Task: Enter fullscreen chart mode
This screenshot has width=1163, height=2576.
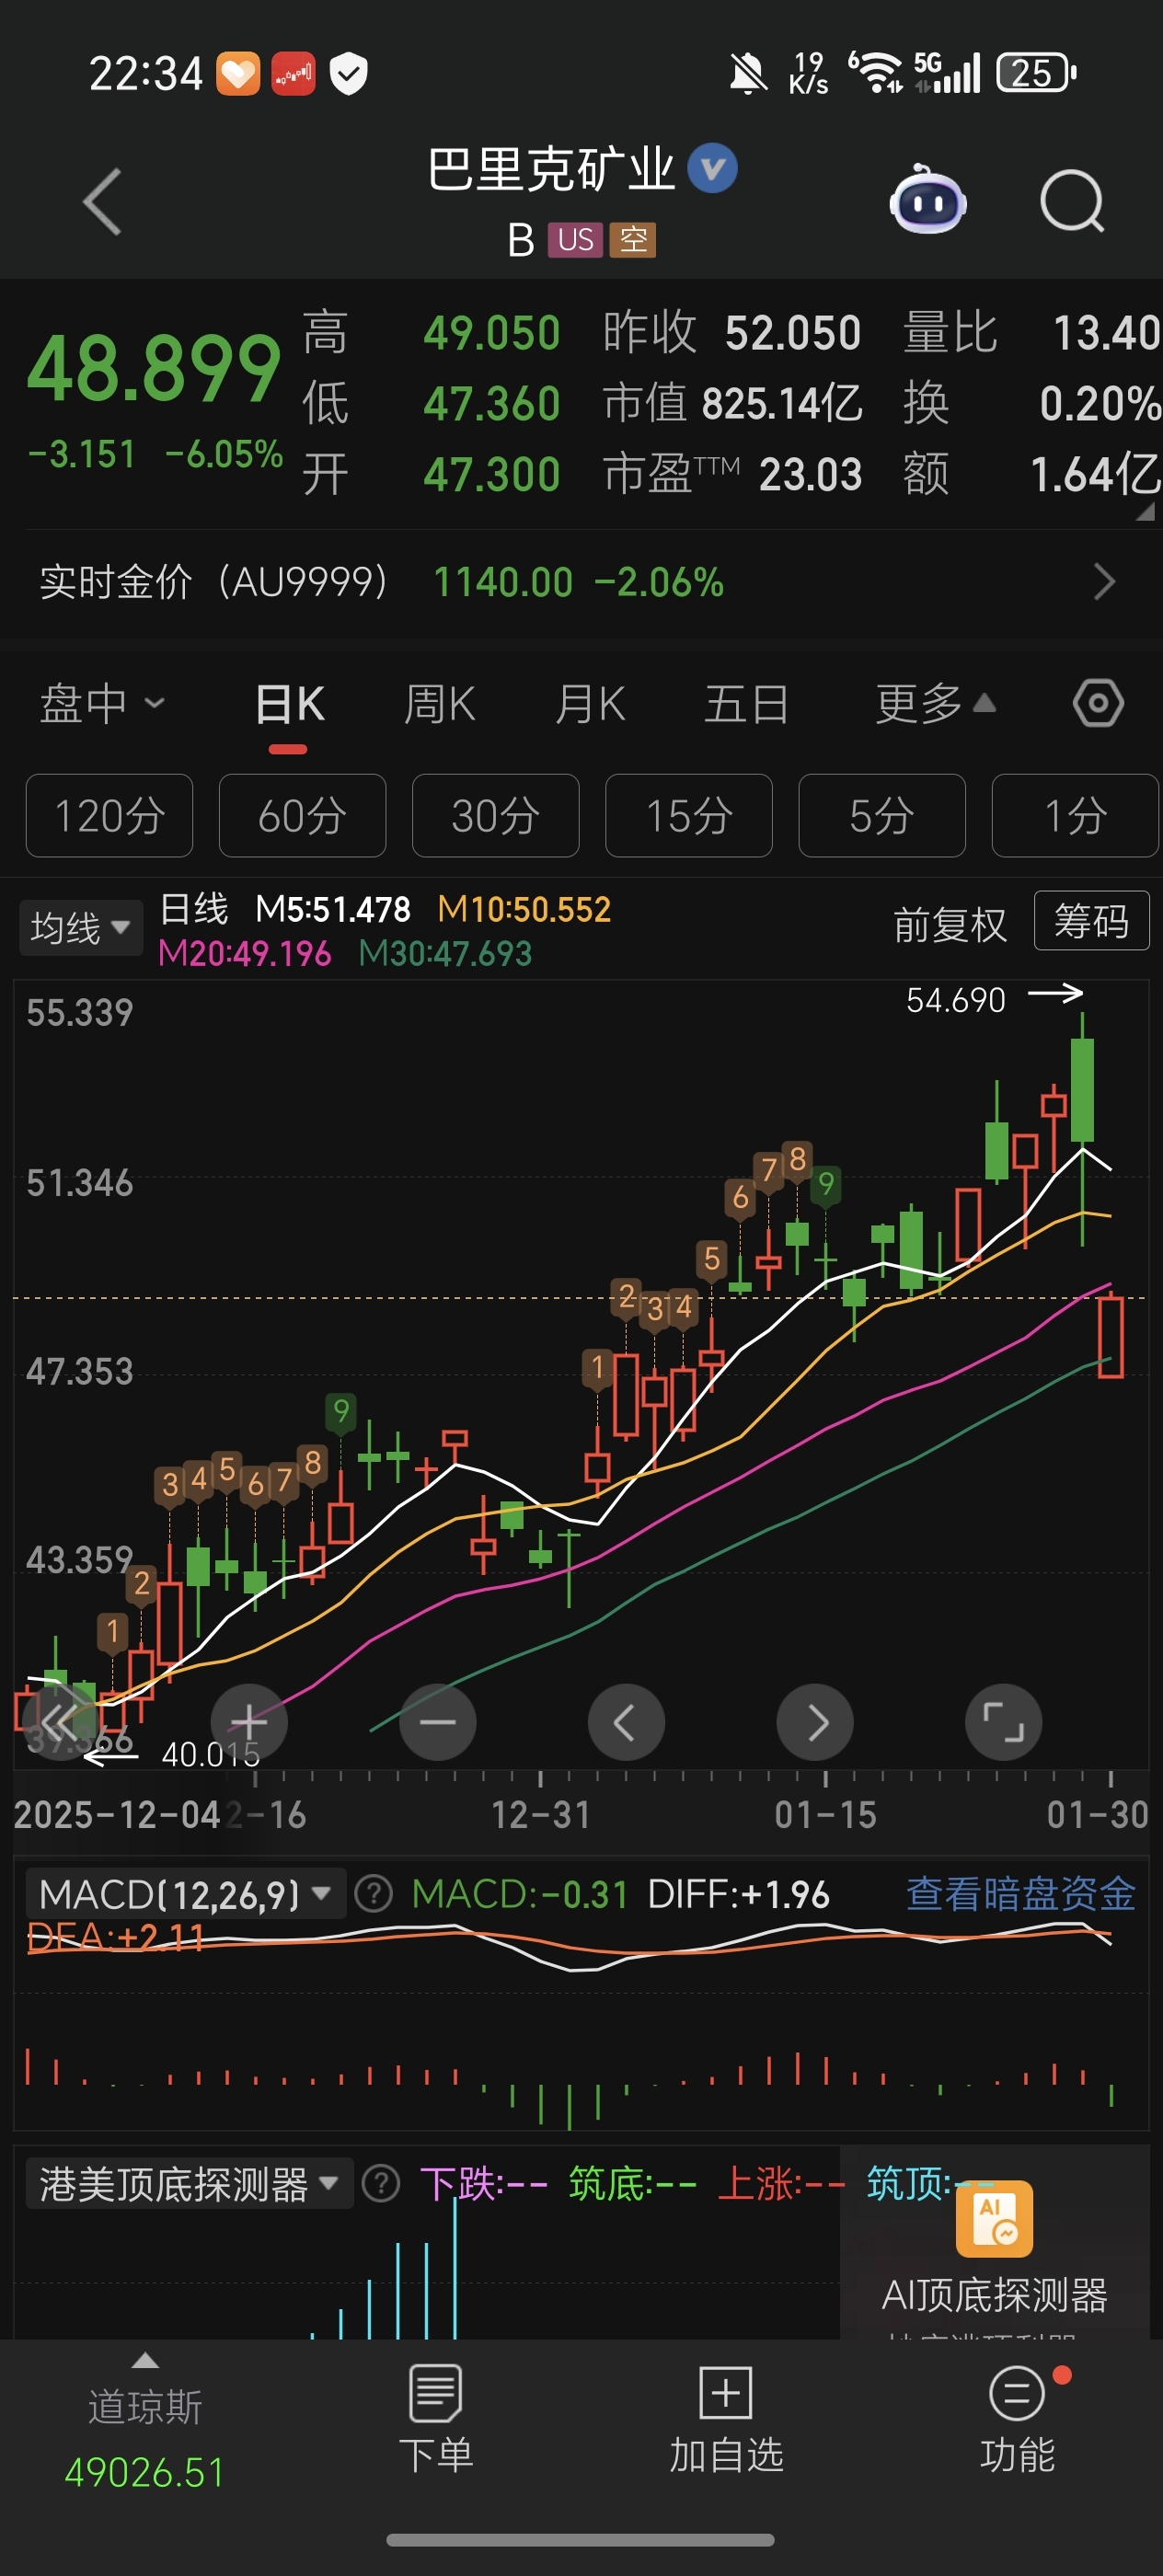Action: (x=1003, y=1722)
